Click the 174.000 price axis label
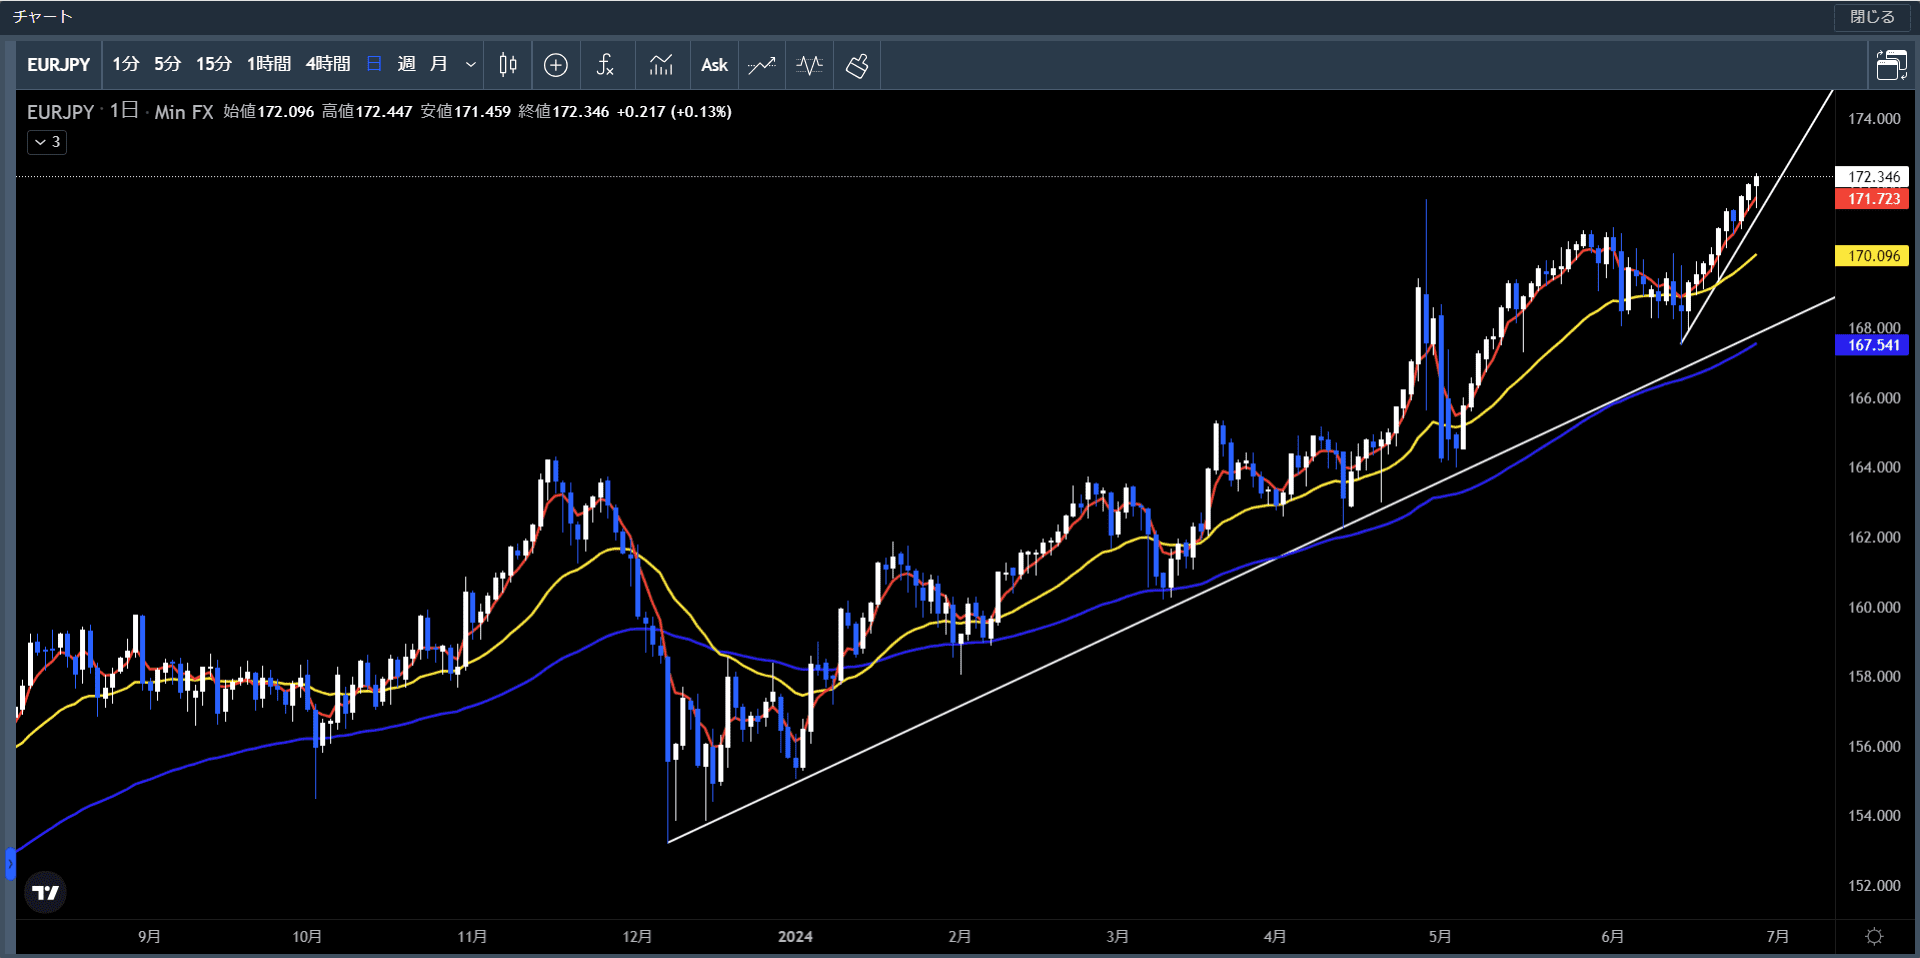 (1874, 119)
